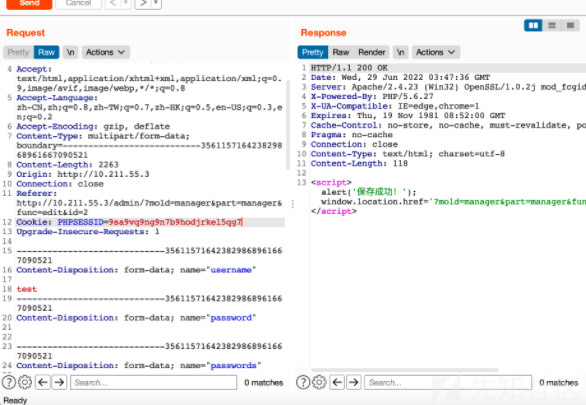Click the response horizontal scrollbar
586x405 pixels.
pos(405,370)
